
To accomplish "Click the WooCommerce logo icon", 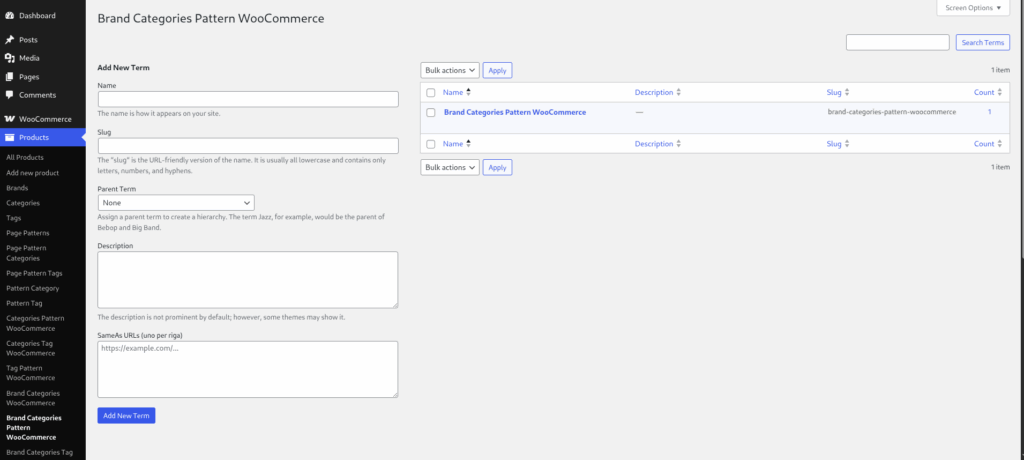I will [10, 119].
